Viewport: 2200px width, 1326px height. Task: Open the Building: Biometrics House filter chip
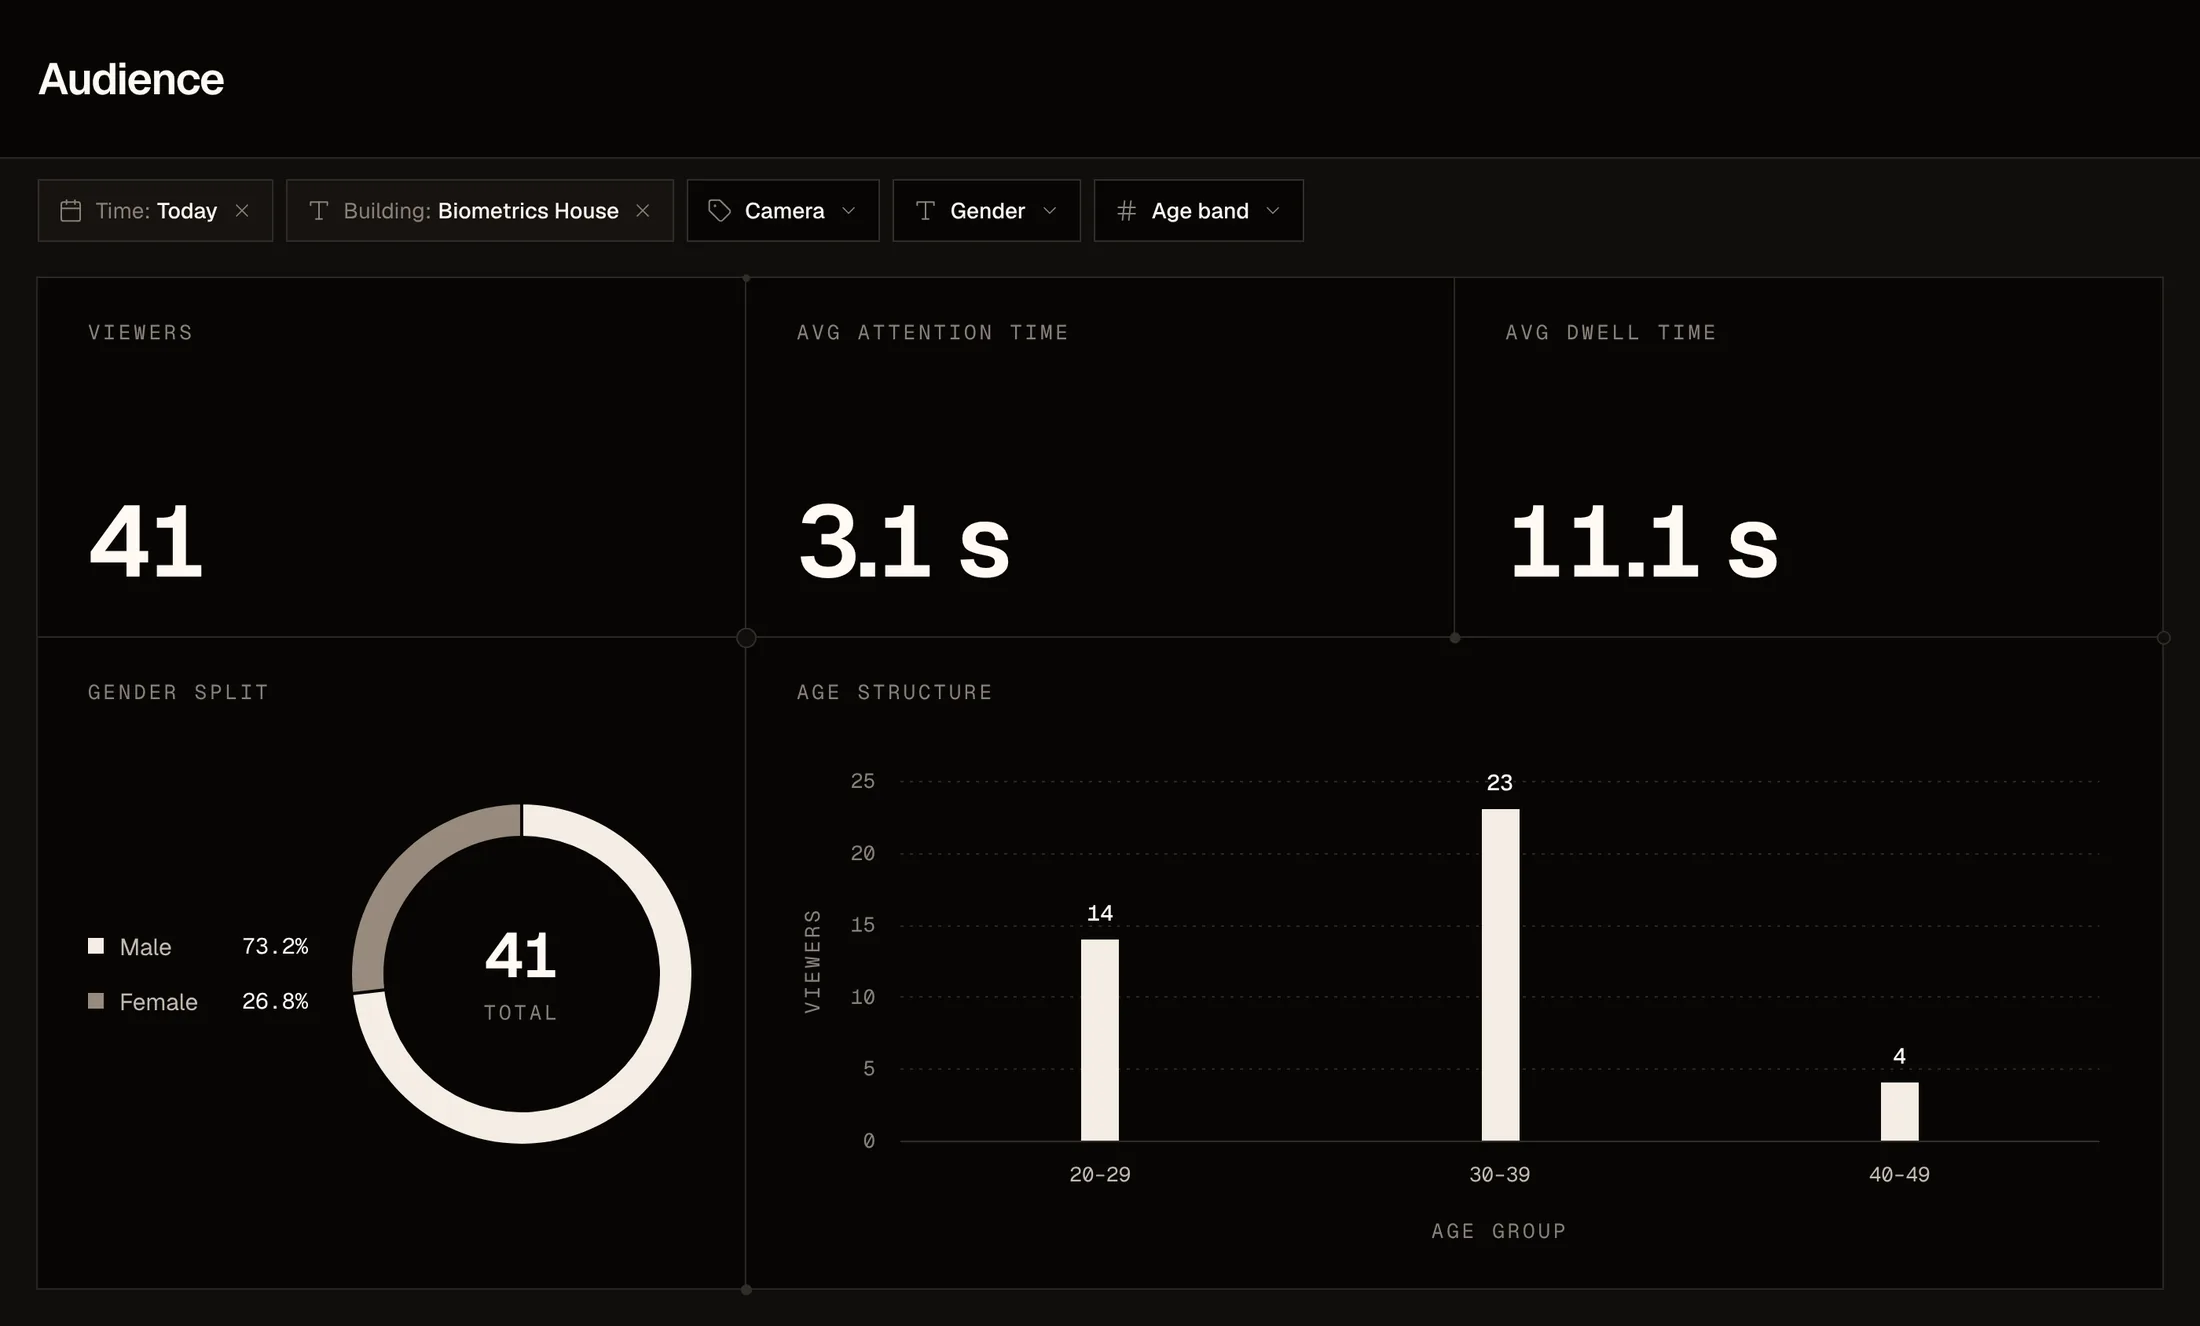(480, 211)
